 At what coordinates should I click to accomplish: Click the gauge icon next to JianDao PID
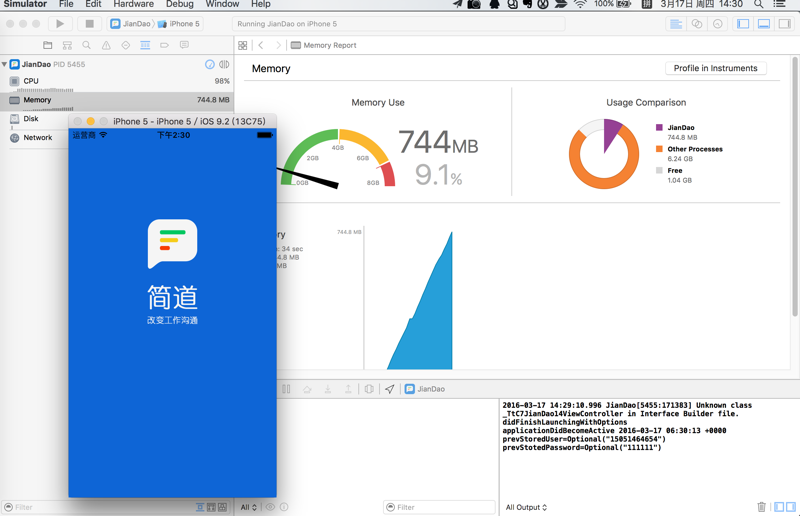[x=210, y=64]
